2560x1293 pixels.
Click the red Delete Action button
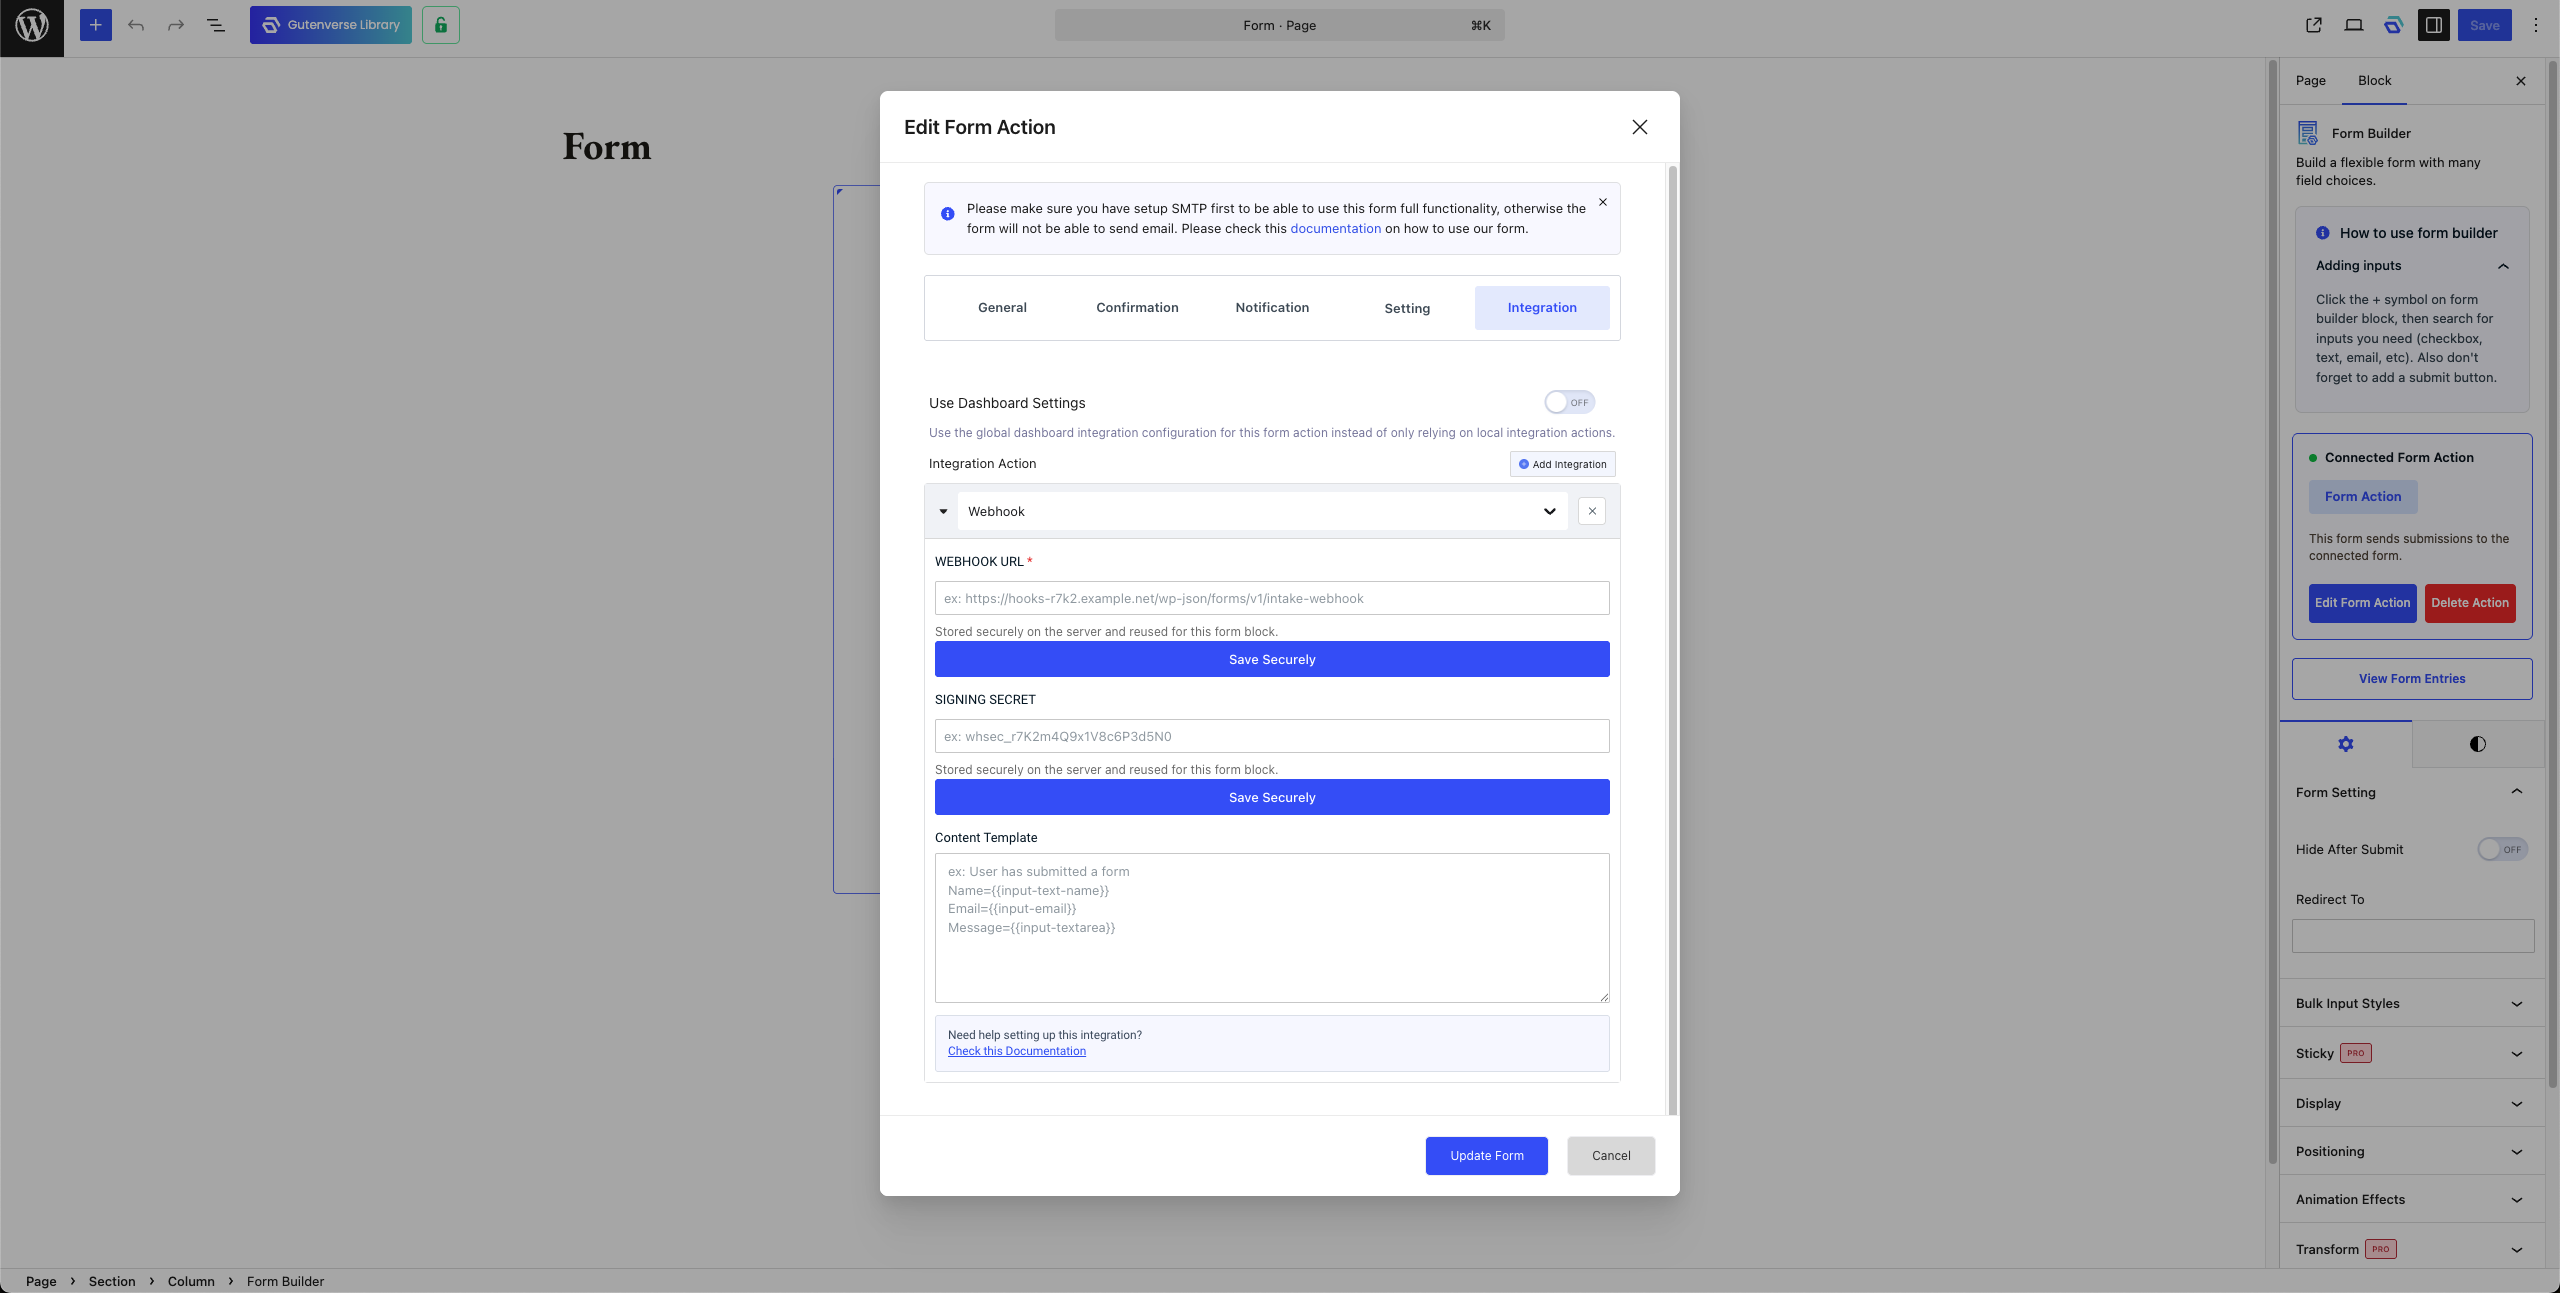click(2470, 603)
